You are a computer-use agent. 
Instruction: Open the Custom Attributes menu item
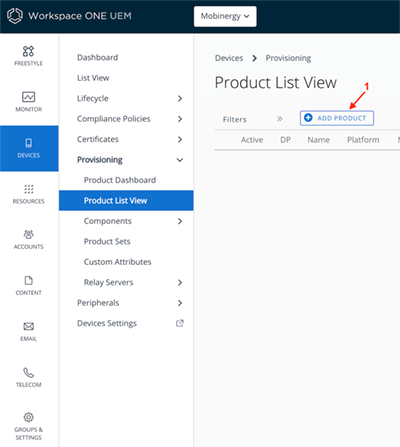click(x=117, y=262)
